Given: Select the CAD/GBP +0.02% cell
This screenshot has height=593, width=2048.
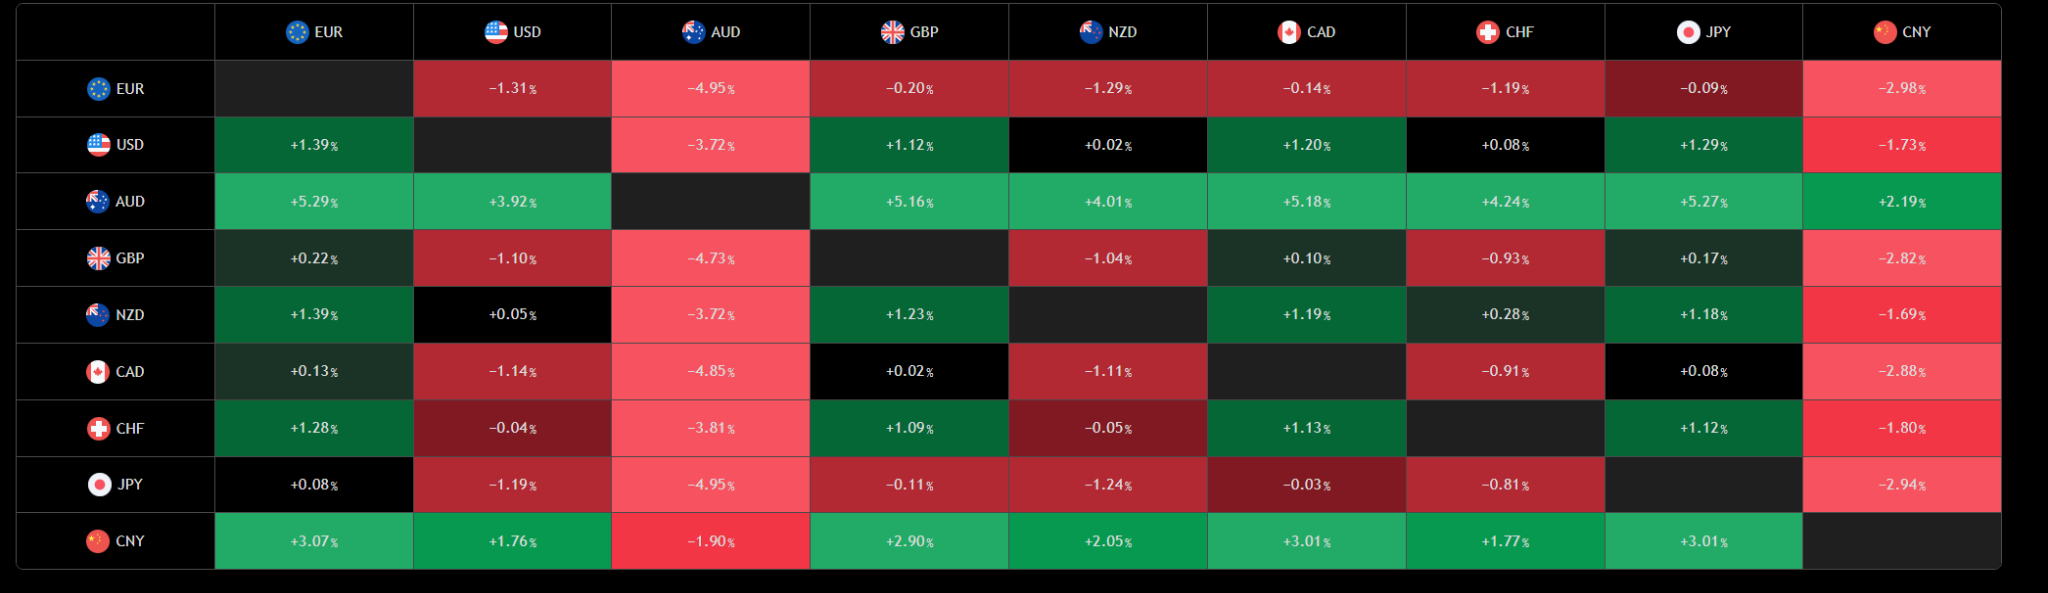Looking at the screenshot, I should 910,372.
